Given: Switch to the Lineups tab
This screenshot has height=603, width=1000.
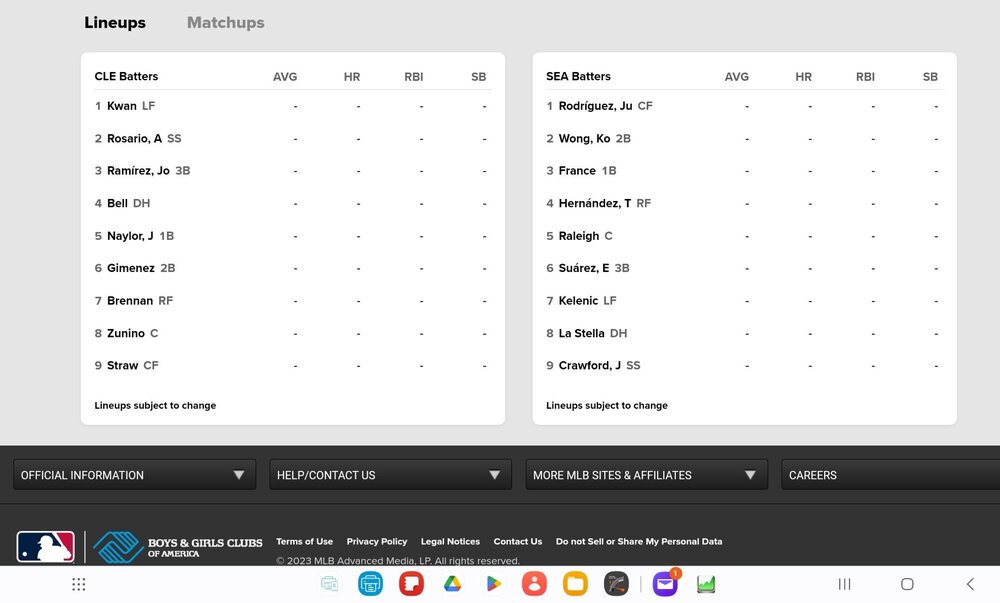Looking at the screenshot, I should pyautogui.click(x=115, y=22).
